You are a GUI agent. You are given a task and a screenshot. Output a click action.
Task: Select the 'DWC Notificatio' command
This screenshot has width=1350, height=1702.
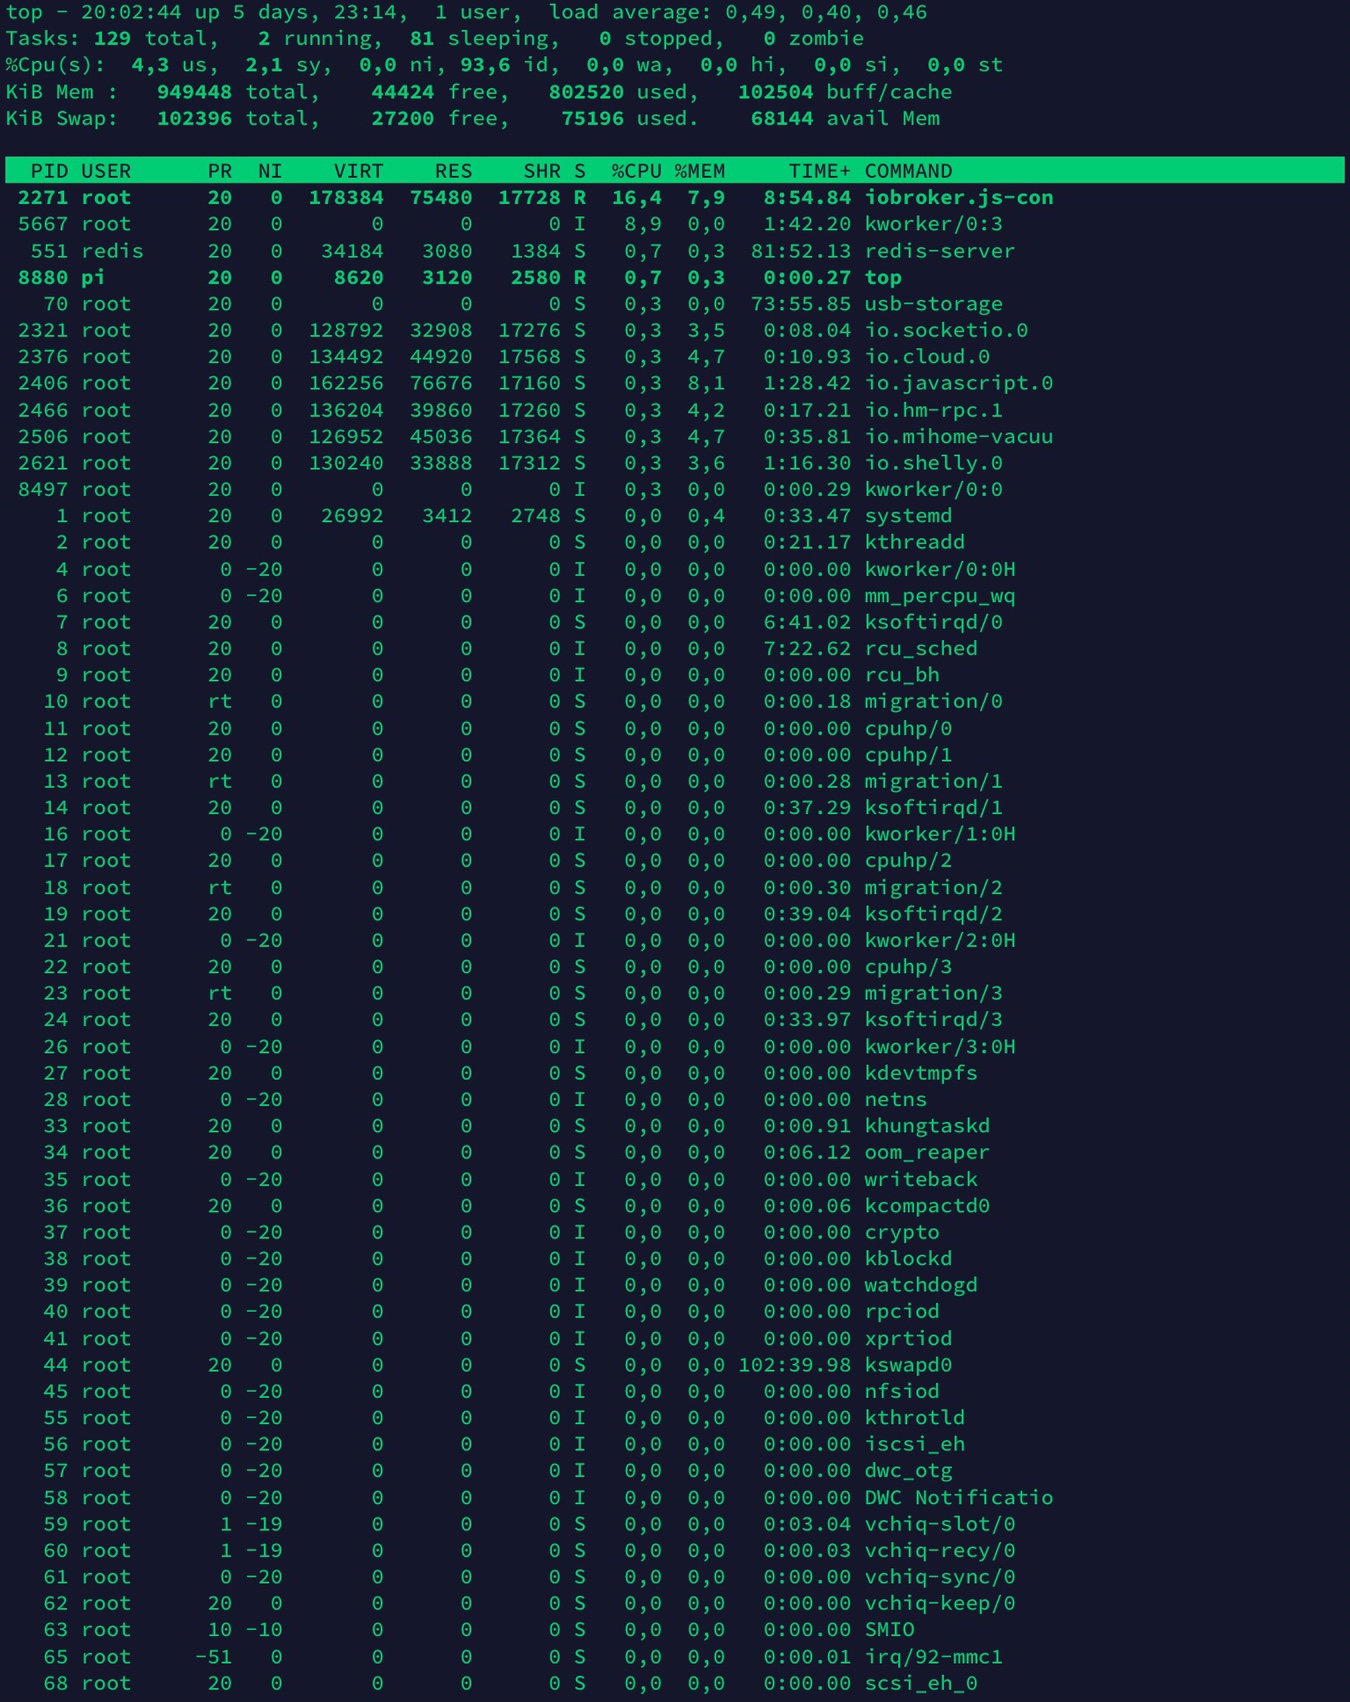tap(959, 1498)
